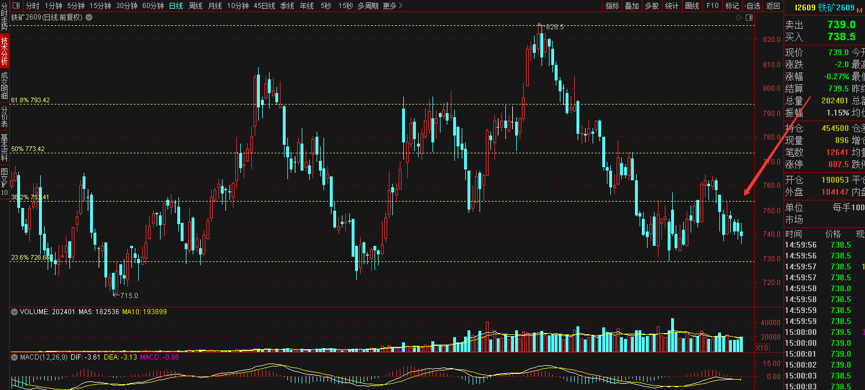Open the 多周期 multi-period view

point(368,6)
